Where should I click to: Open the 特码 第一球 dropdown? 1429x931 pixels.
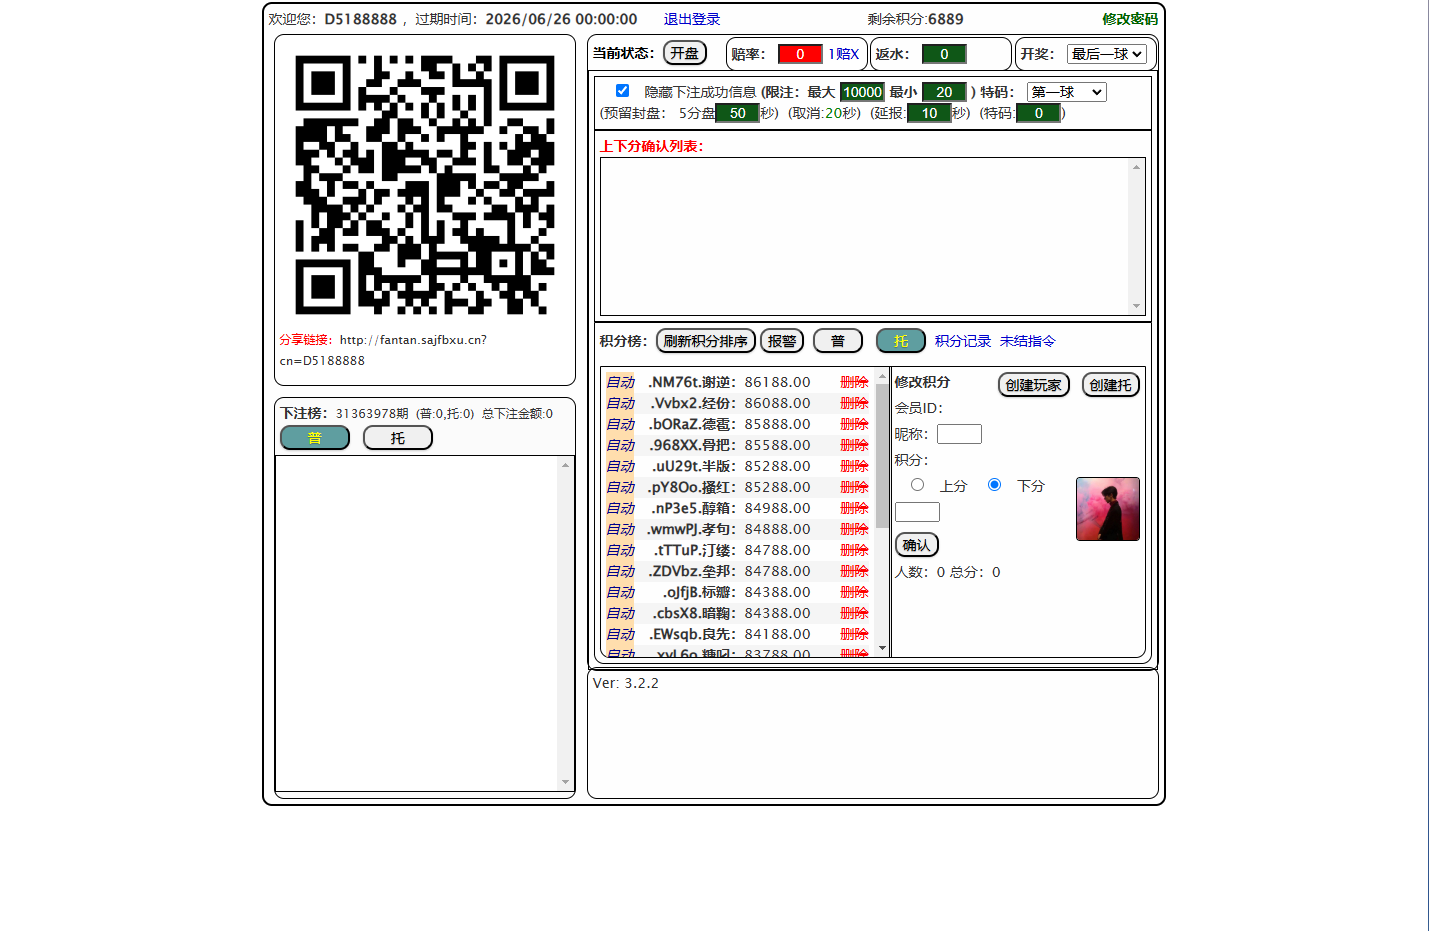pos(1066,92)
